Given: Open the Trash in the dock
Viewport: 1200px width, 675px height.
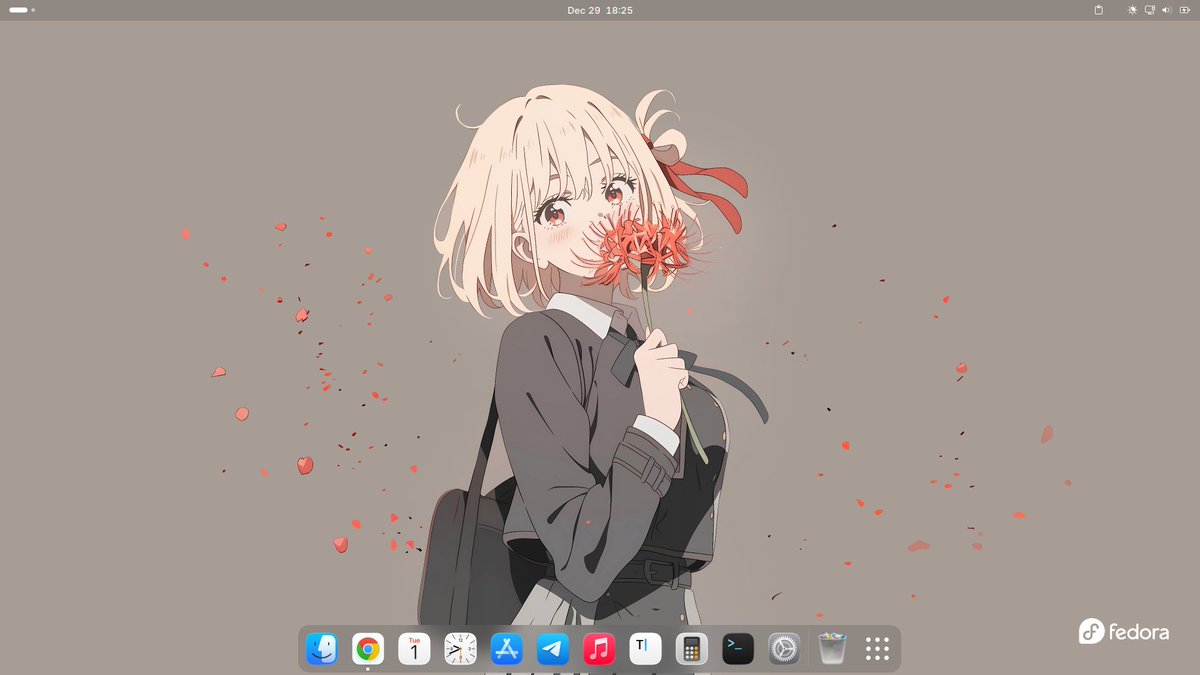Looking at the screenshot, I should tap(831, 649).
